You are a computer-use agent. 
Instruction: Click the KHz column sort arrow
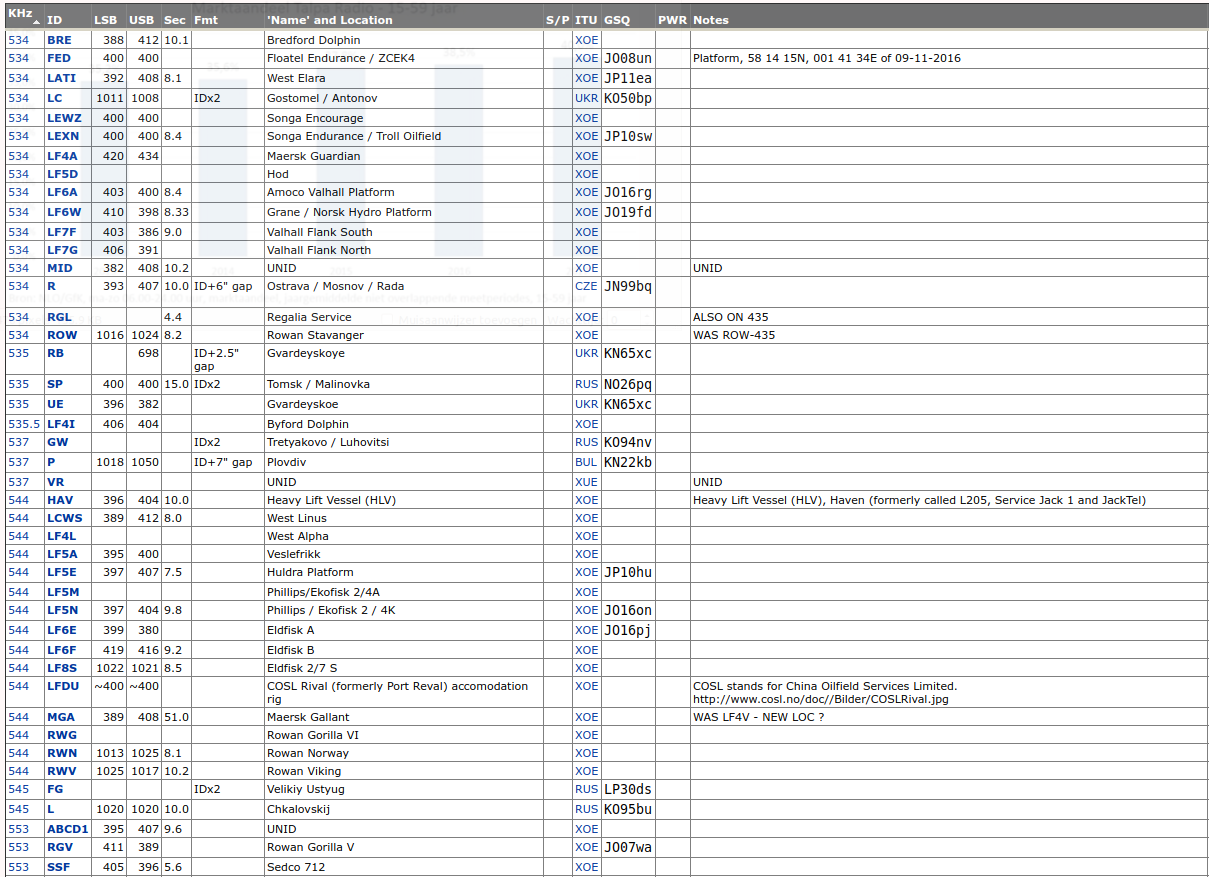[37, 21]
